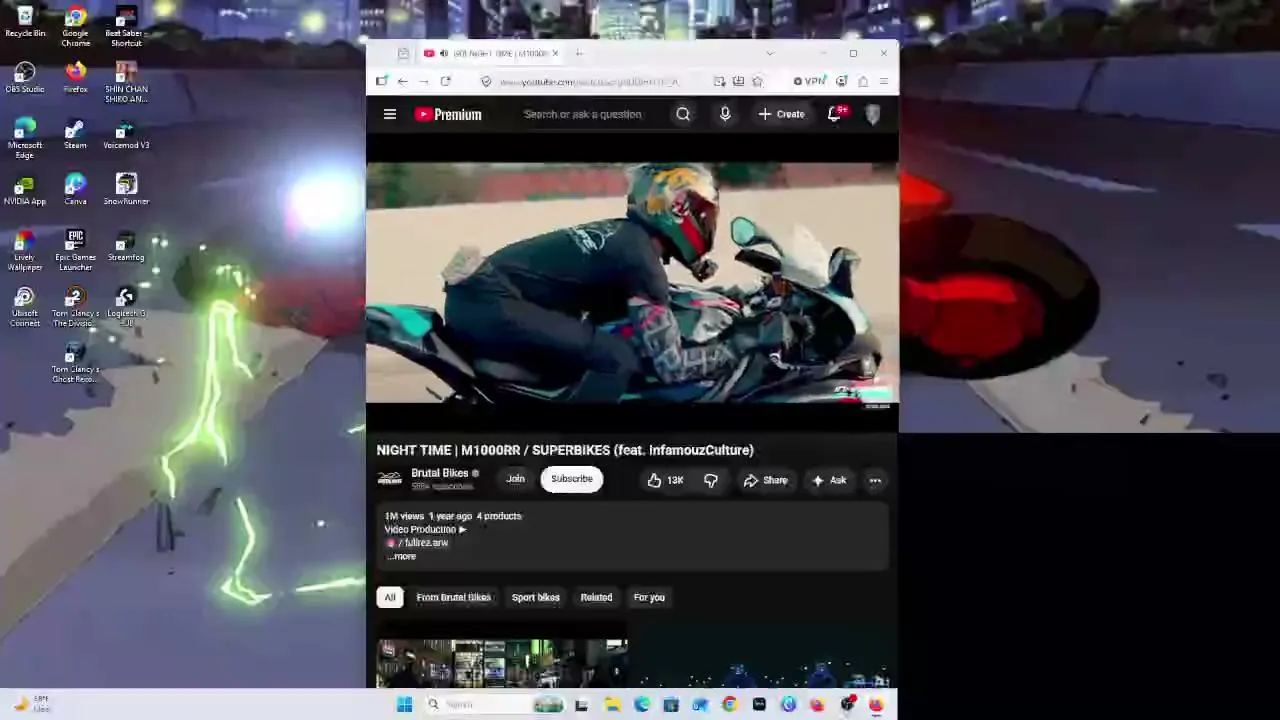Click the taskbar Search box
Image resolution: width=1280 pixels, height=720 pixels.
[x=495, y=705]
